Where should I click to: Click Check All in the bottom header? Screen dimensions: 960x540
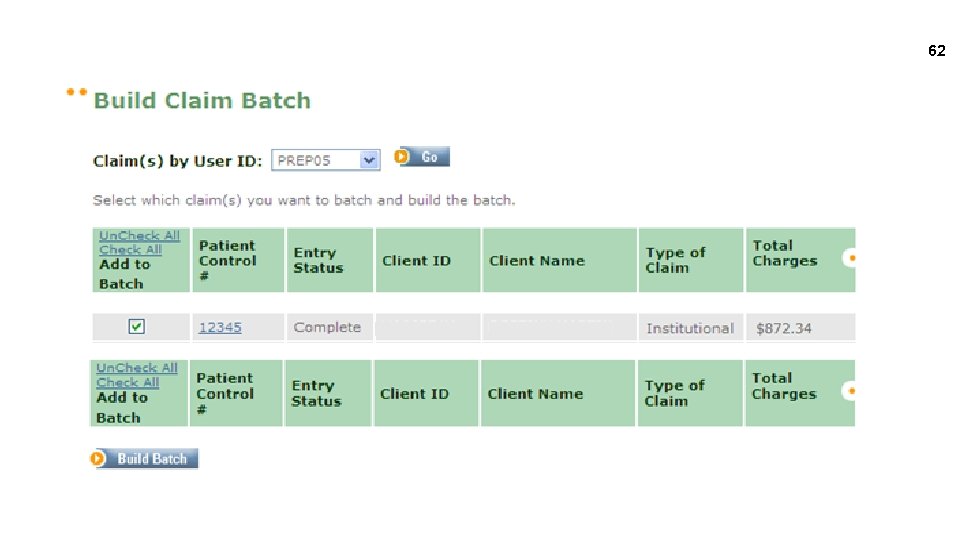128,382
